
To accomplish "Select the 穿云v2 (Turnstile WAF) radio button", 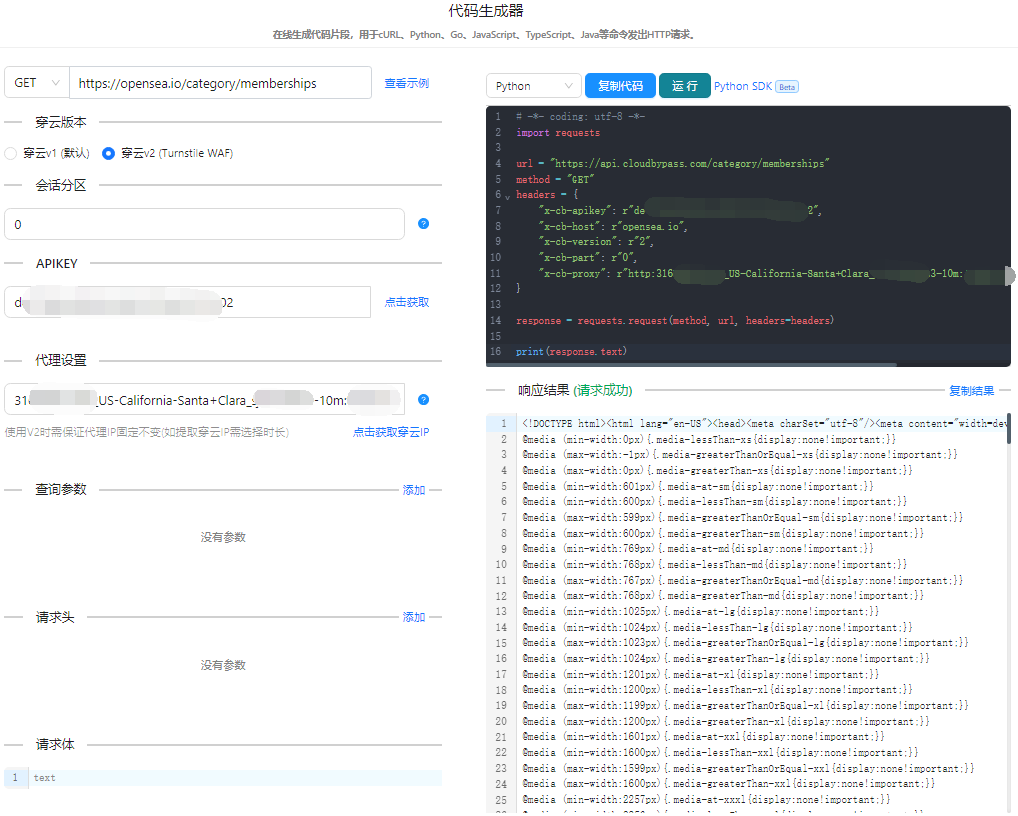I will (x=108, y=153).
